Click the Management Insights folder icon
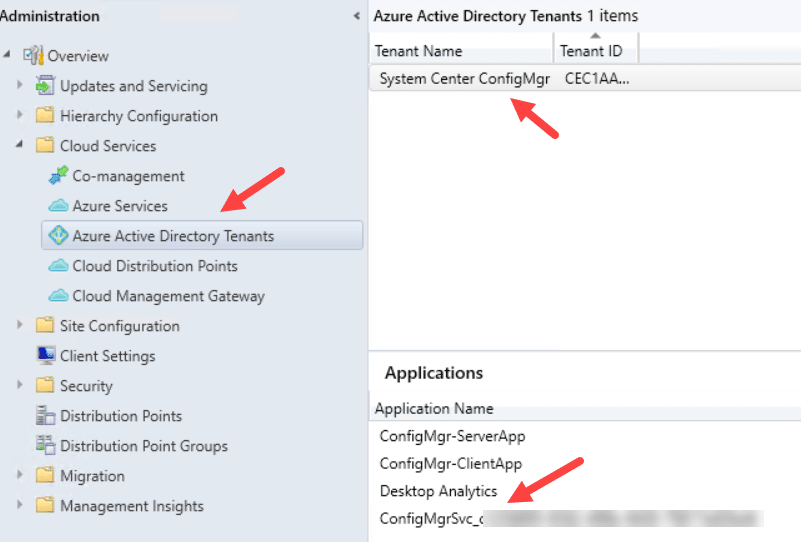Screen dimensions: 801x542 45,505
